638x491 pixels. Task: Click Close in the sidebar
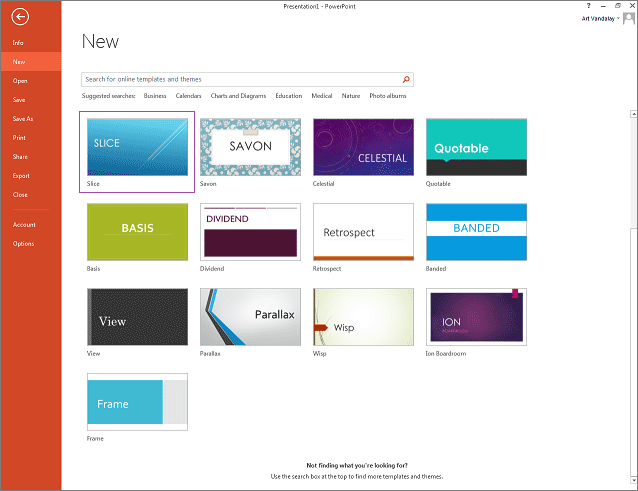[20, 194]
